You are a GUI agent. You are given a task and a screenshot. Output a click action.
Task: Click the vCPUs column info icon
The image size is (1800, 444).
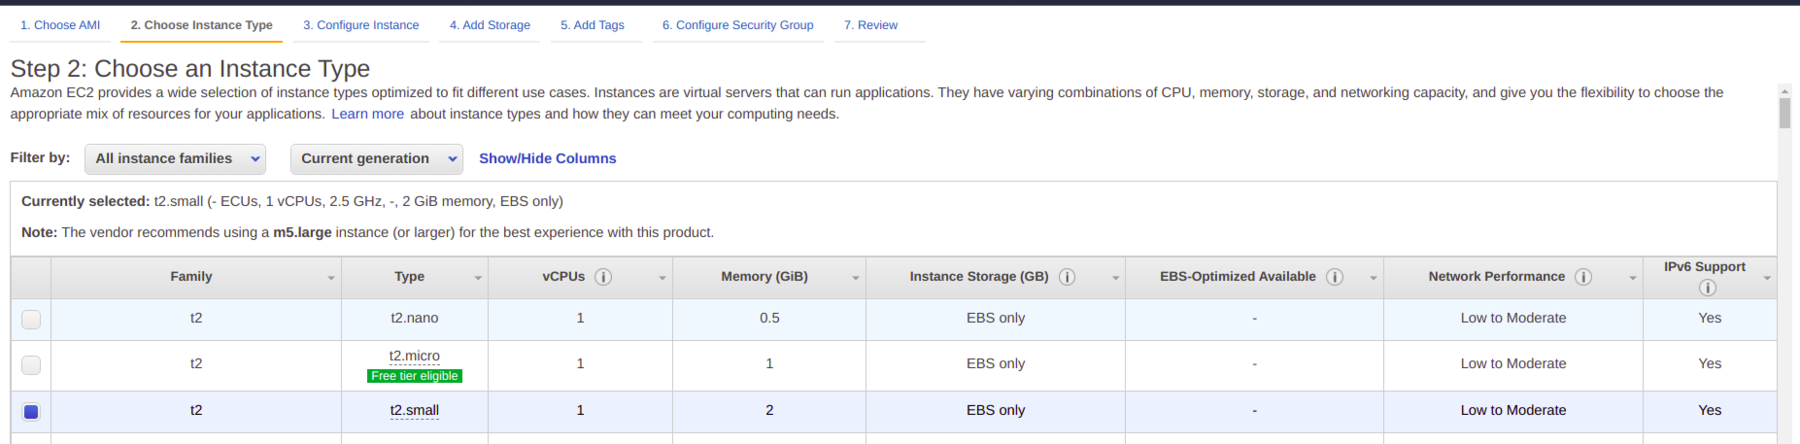(x=603, y=277)
